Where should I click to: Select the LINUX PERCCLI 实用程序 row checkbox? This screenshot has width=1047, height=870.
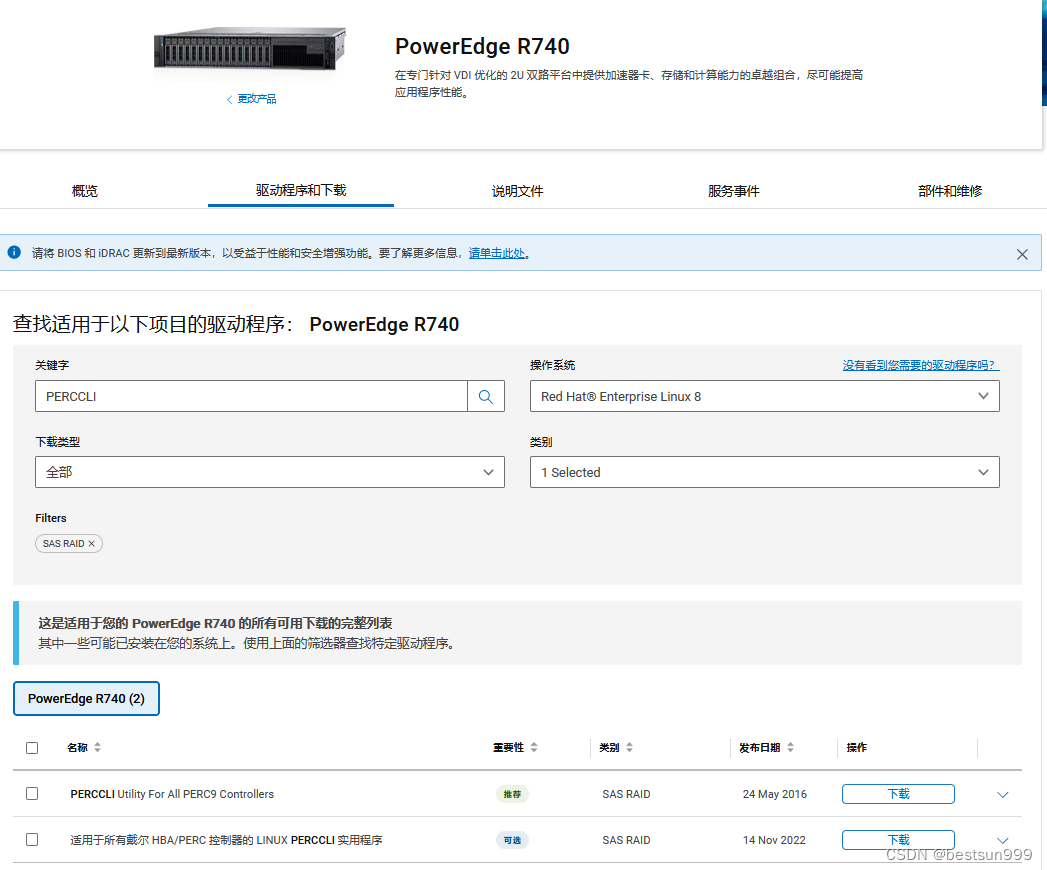[32, 839]
